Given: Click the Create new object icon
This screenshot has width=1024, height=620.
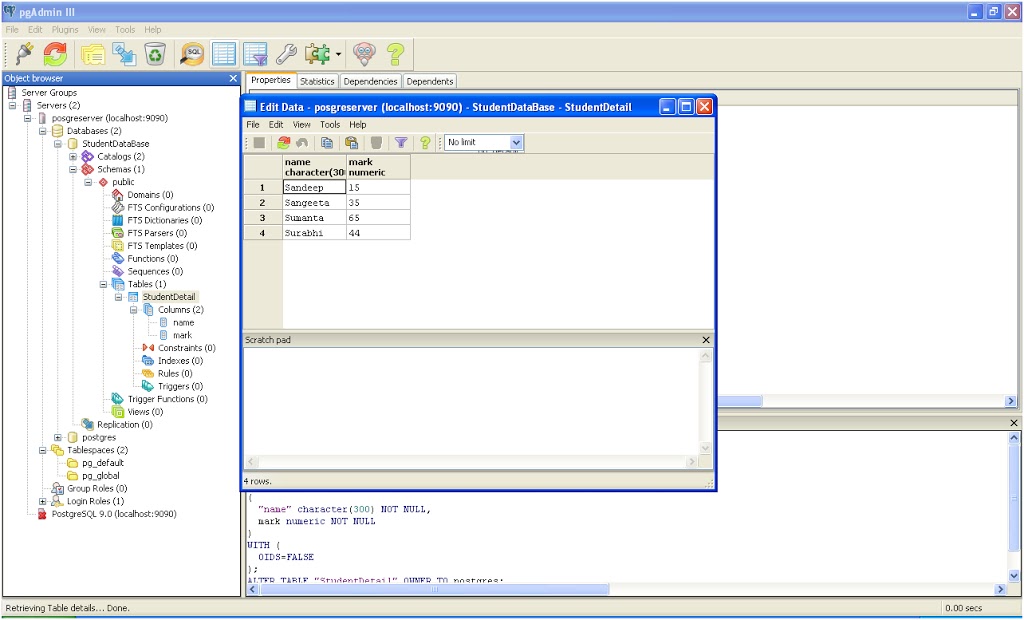Looking at the screenshot, I should 124,54.
